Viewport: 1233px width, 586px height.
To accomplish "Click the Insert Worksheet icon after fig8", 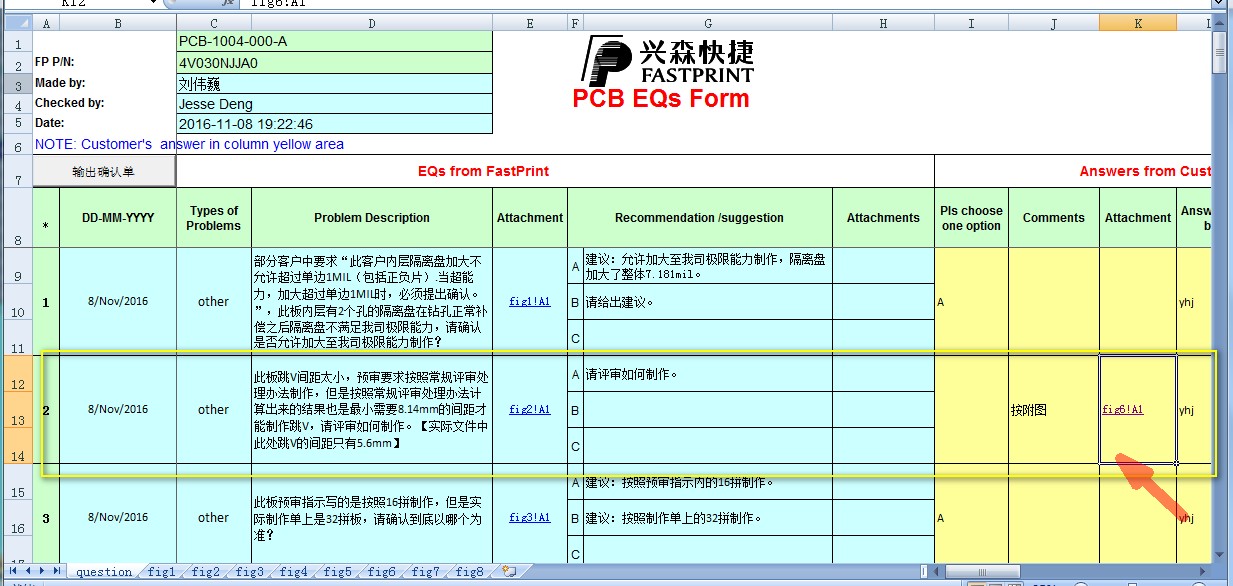I will tap(509, 572).
